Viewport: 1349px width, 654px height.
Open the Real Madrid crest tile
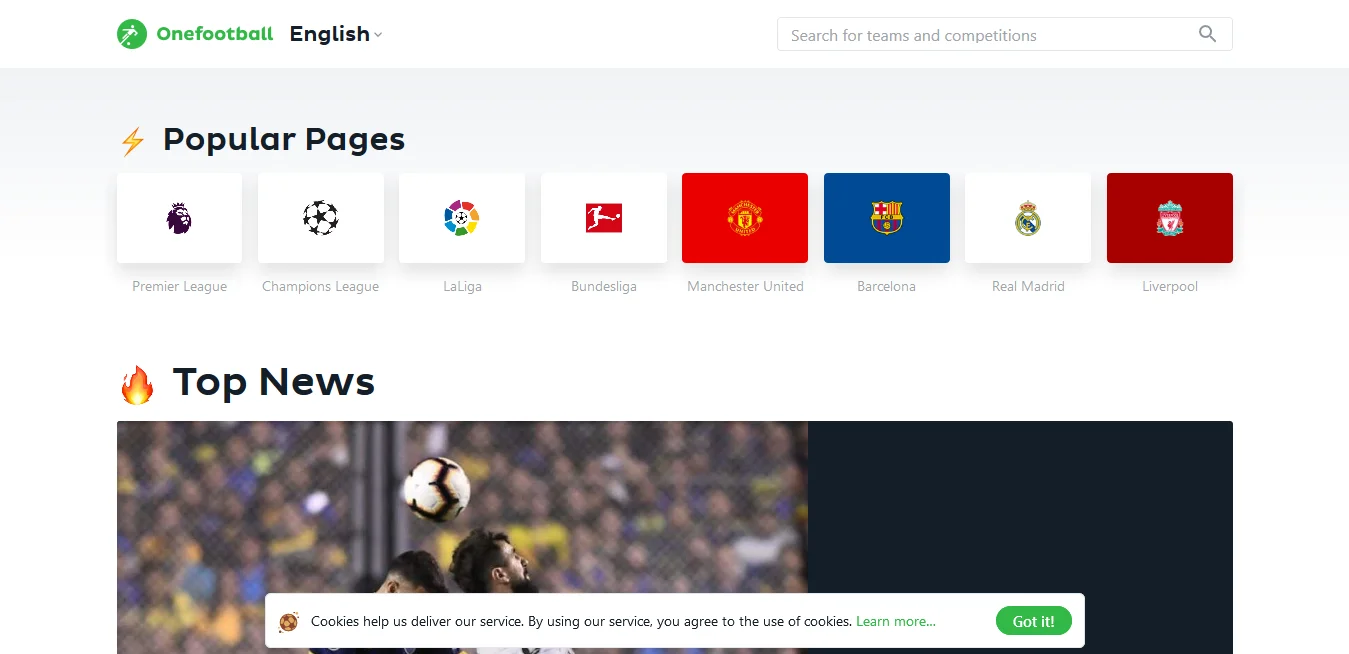point(1028,218)
